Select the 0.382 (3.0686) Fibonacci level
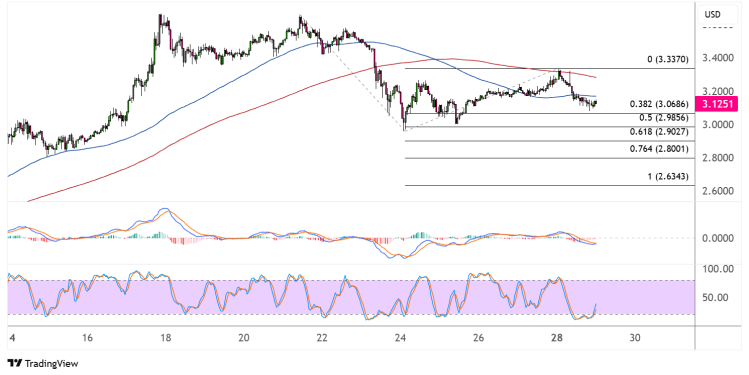The image size is (749, 375). (x=659, y=104)
